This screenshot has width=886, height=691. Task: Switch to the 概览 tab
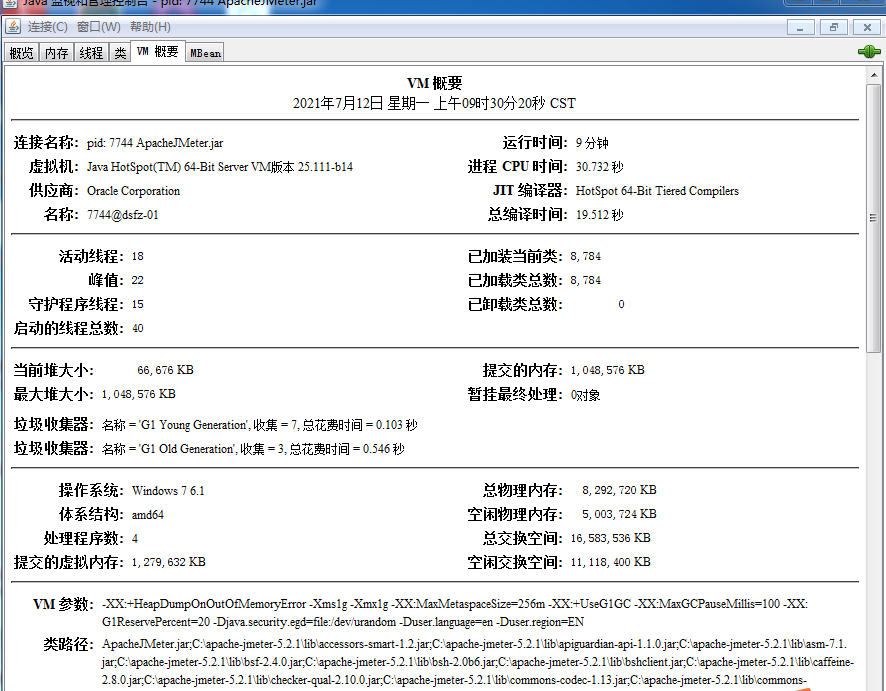click(21, 53)
